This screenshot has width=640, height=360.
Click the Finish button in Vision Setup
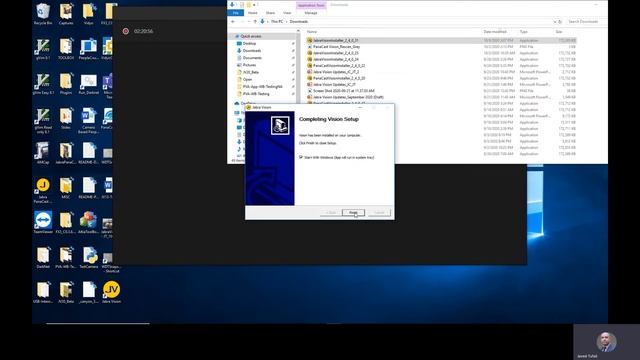coord(353,213)
